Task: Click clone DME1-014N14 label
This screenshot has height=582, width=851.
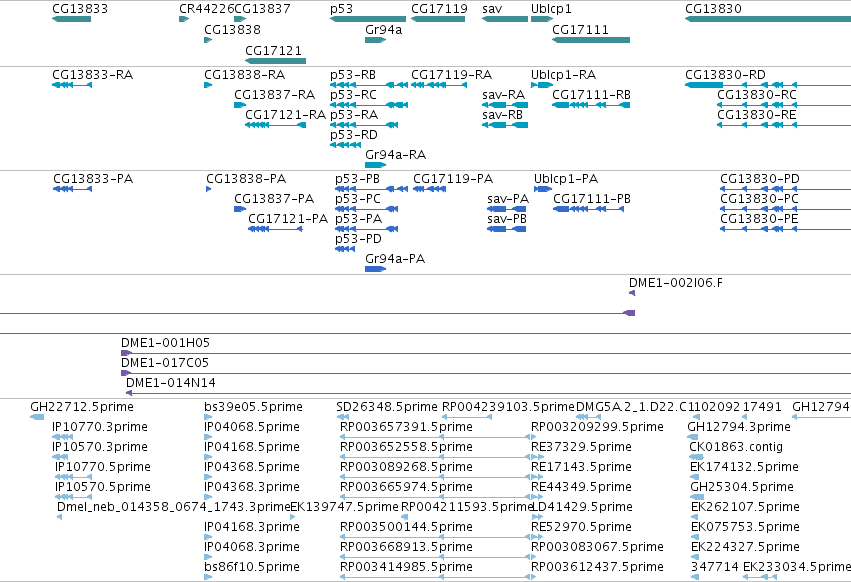Action: [170, 383]
